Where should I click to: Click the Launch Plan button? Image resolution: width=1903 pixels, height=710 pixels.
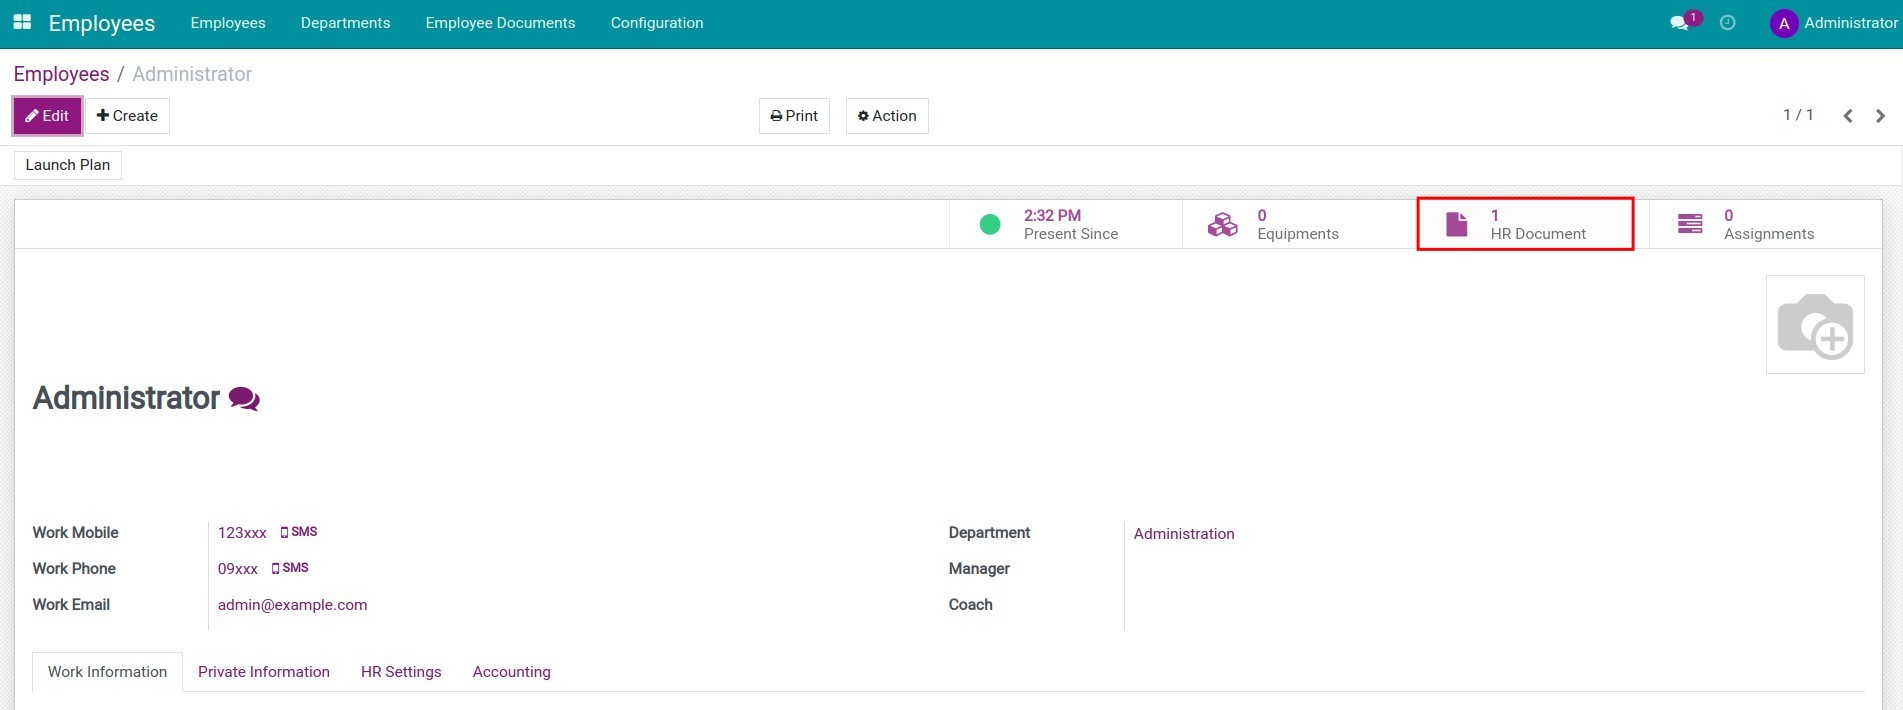pyautogui.click(x=68, y=165)
